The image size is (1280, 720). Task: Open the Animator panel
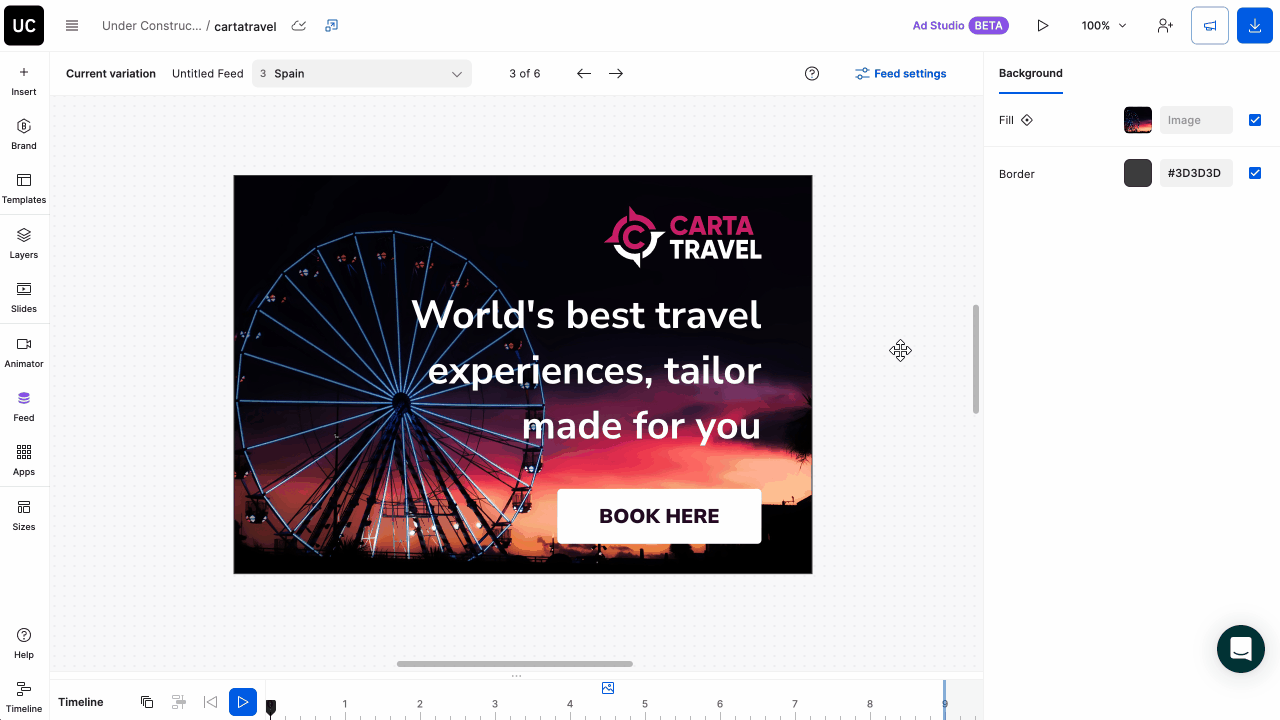tap(24, 352)
